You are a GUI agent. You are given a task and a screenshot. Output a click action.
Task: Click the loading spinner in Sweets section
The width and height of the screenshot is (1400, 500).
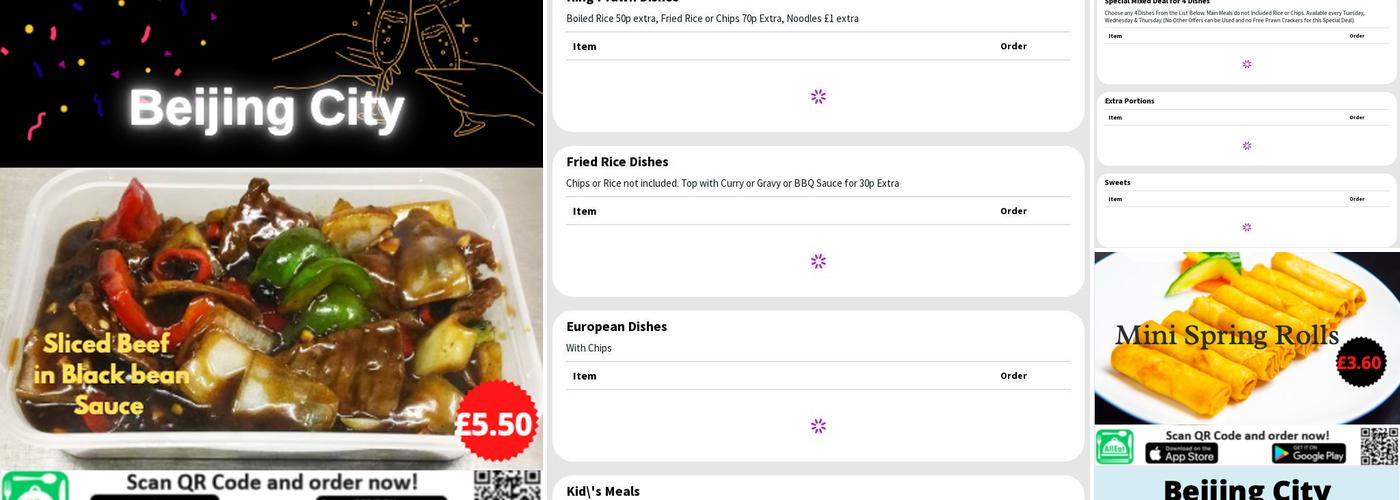(1246, 227)
